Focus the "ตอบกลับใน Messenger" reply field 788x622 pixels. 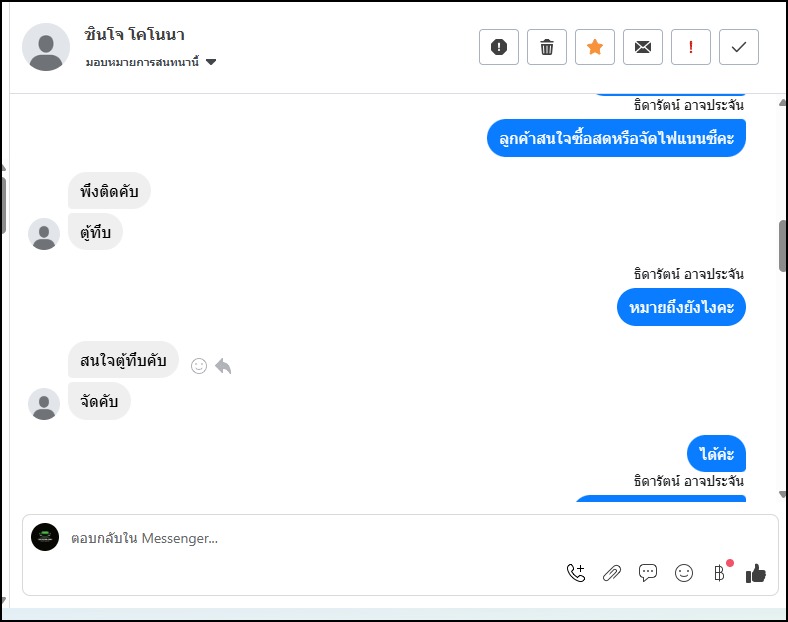(300, 539)
